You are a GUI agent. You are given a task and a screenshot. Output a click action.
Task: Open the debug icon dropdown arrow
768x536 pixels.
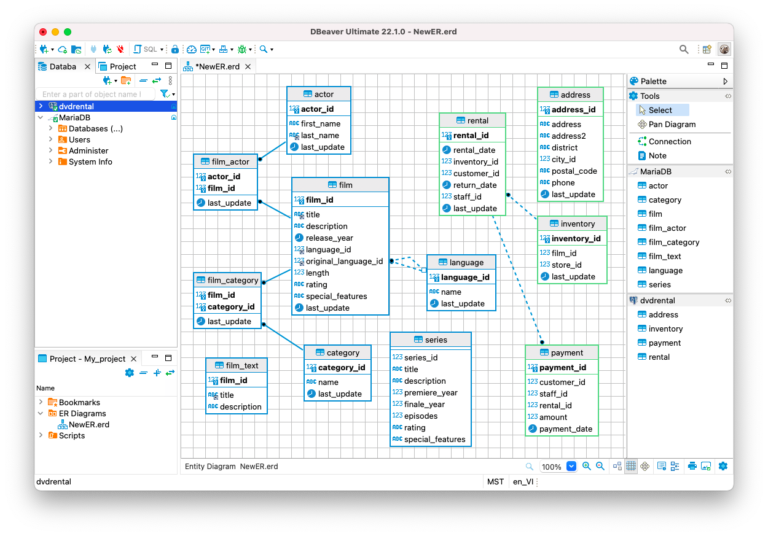(250, 49)
